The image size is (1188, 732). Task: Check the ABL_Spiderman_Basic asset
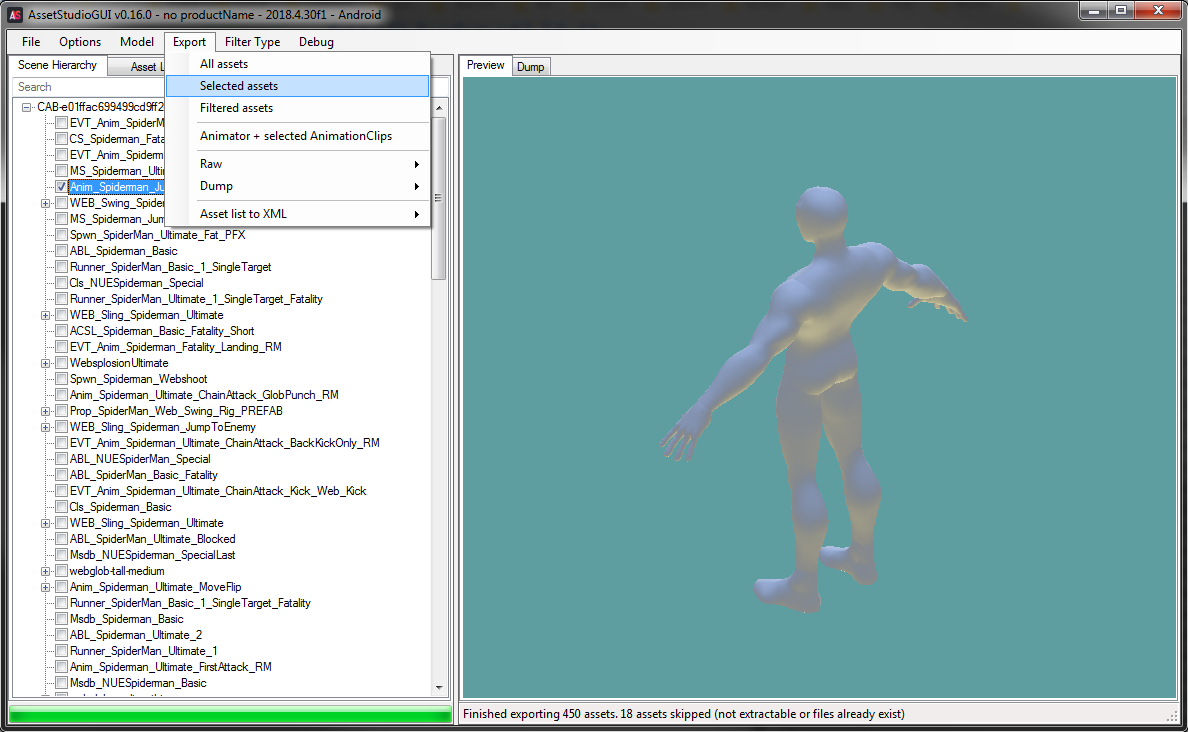click(x=61, y=251)
